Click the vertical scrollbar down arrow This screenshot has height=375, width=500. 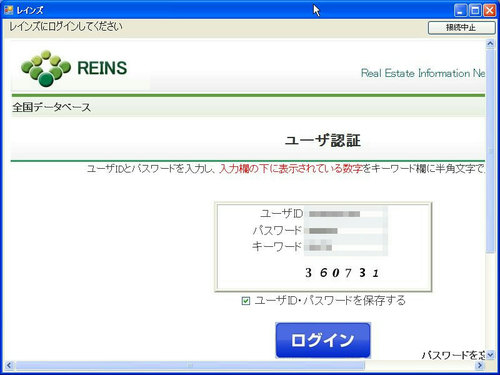tap(490, 355)
